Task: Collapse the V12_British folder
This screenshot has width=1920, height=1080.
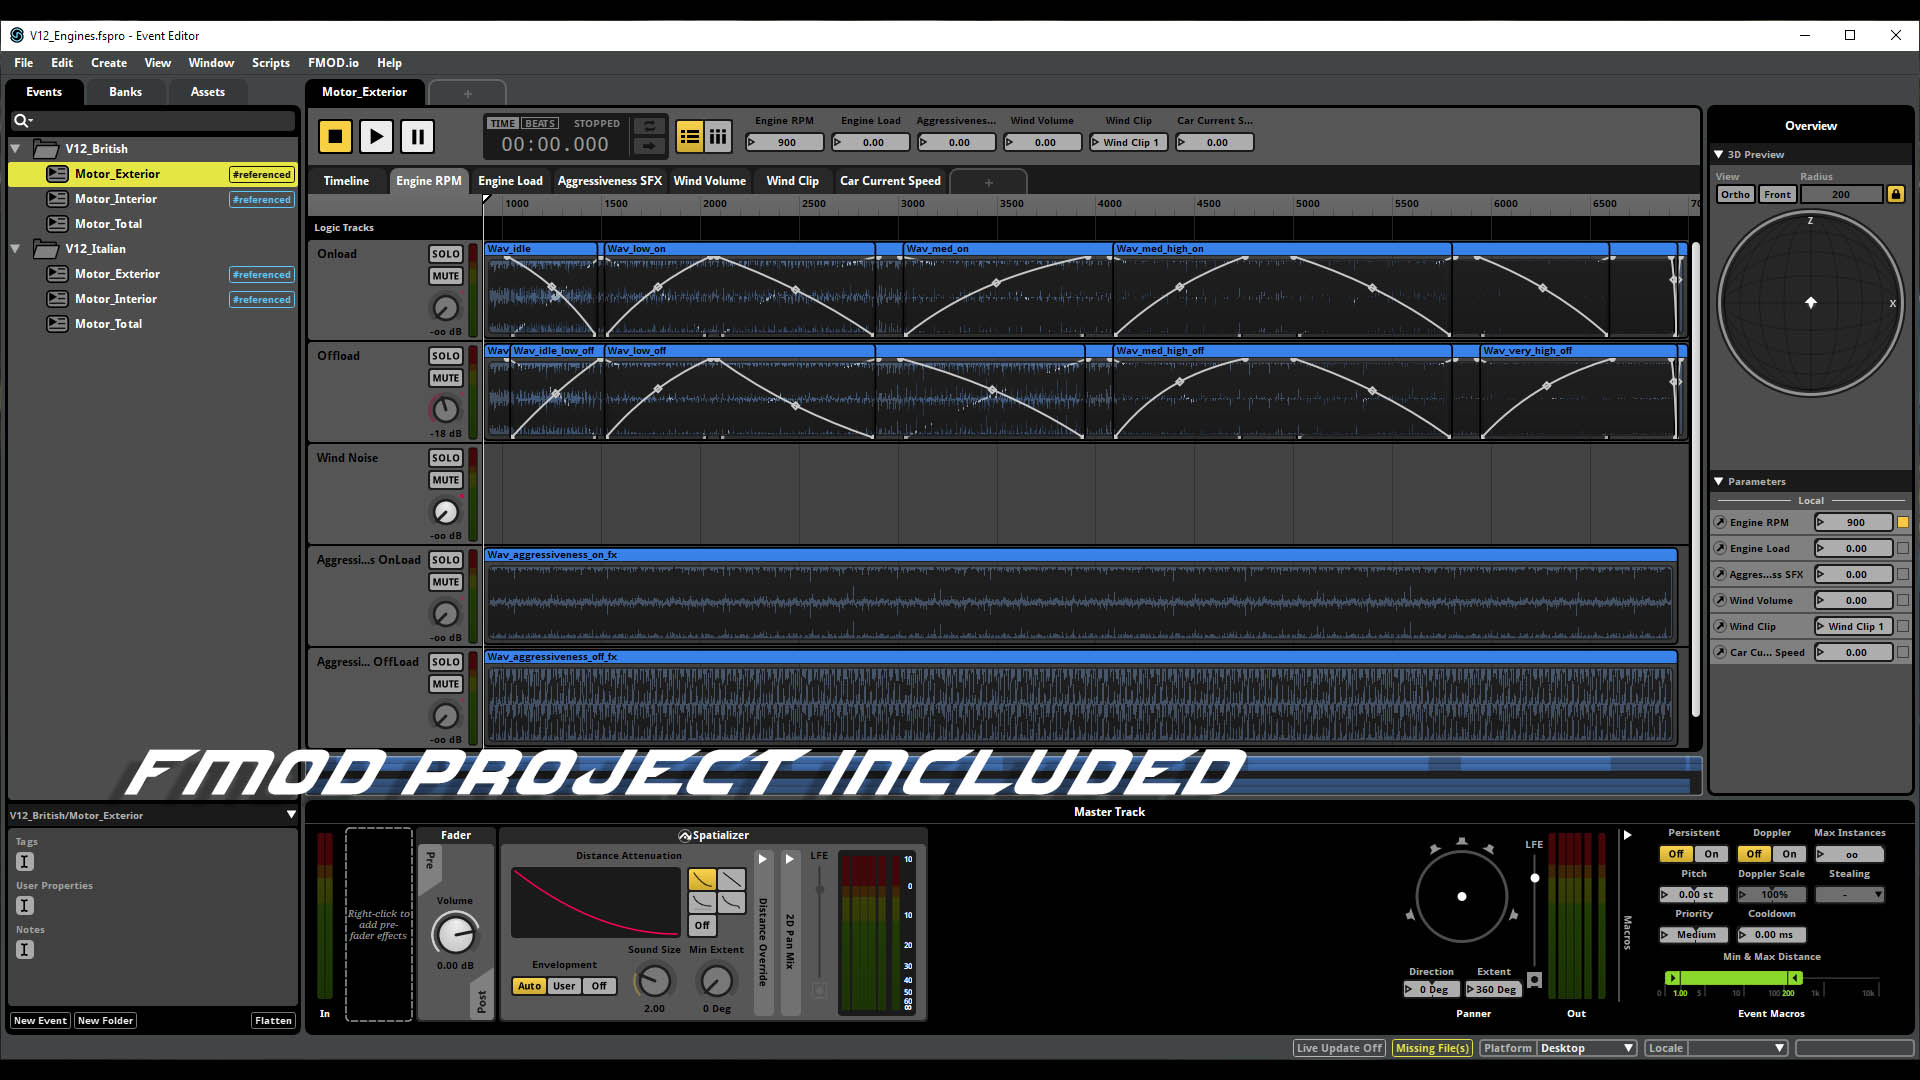Action: pyautogui.click(x=16, y=148)
